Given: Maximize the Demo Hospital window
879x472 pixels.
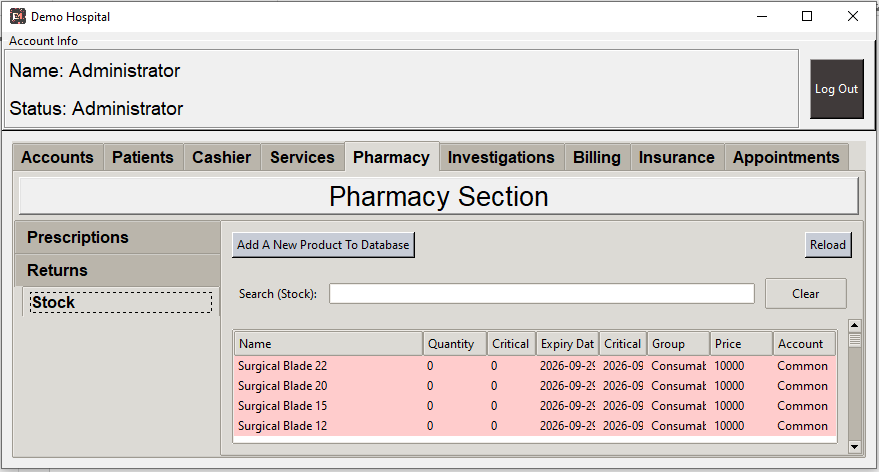Looking at the screenshot, I should coord(807,16).
